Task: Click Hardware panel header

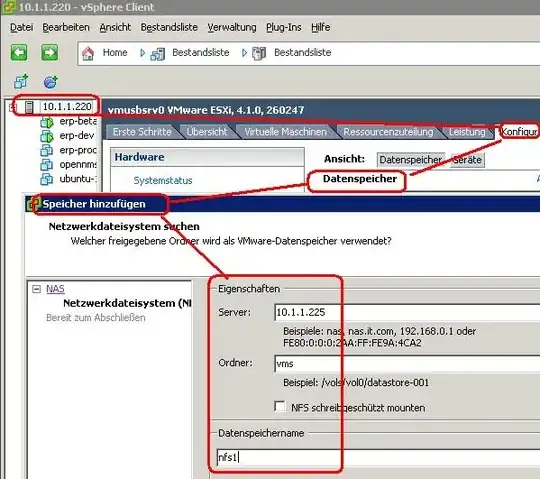Action: (x=207, y=157)
